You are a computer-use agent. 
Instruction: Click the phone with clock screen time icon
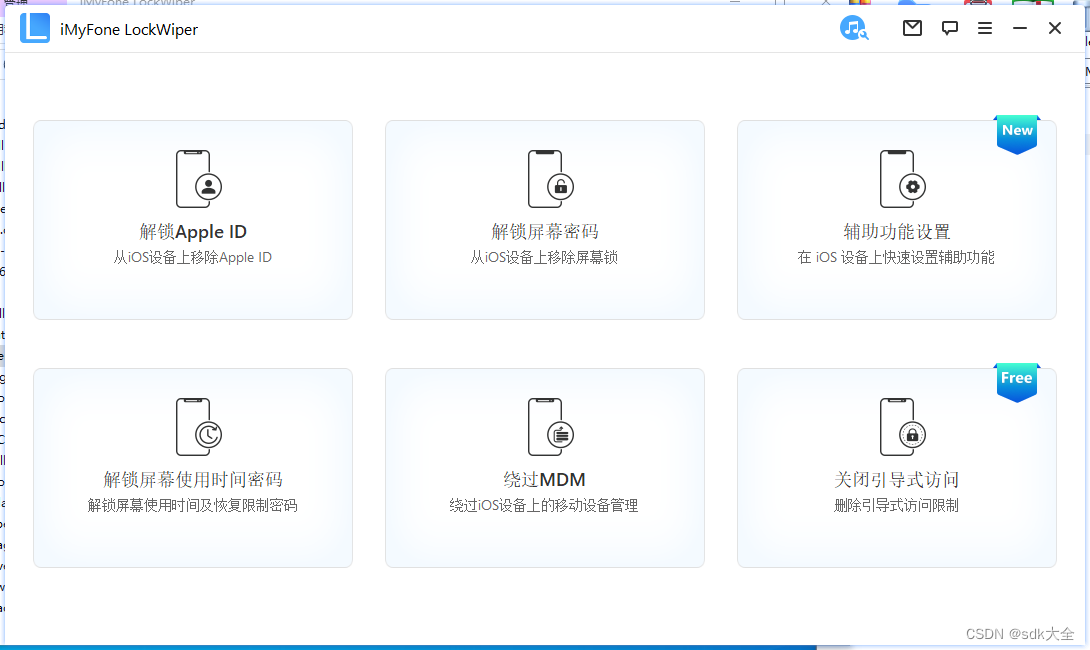click(199, 427)
